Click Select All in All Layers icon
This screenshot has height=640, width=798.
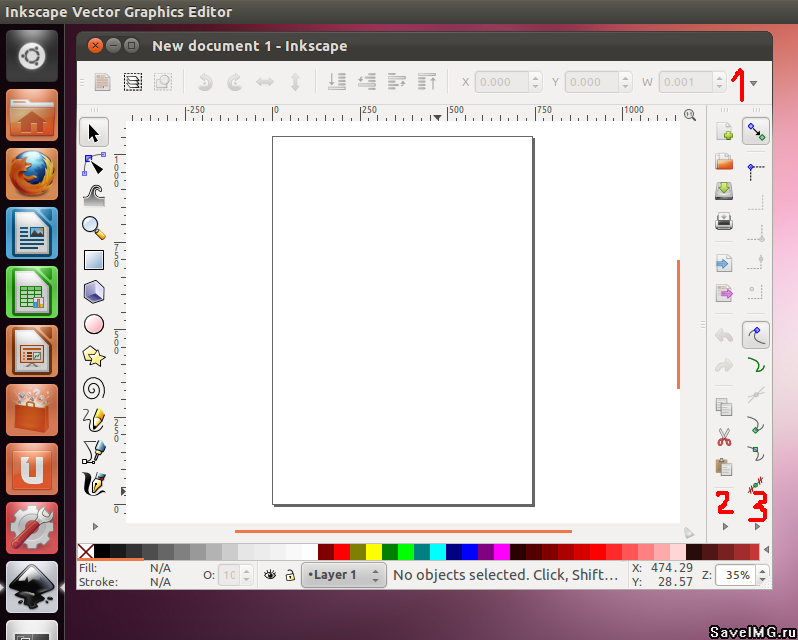click(133, 82)
